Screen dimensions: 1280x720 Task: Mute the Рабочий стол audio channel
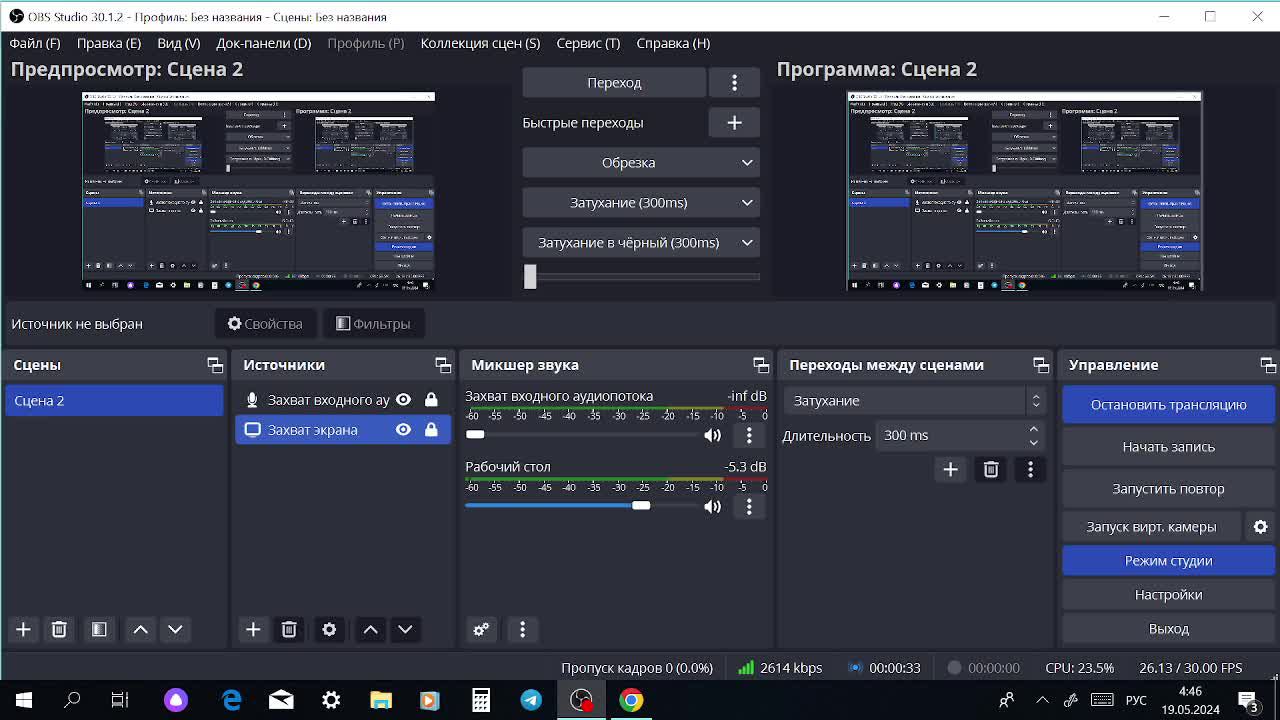(x=712, y=507)
